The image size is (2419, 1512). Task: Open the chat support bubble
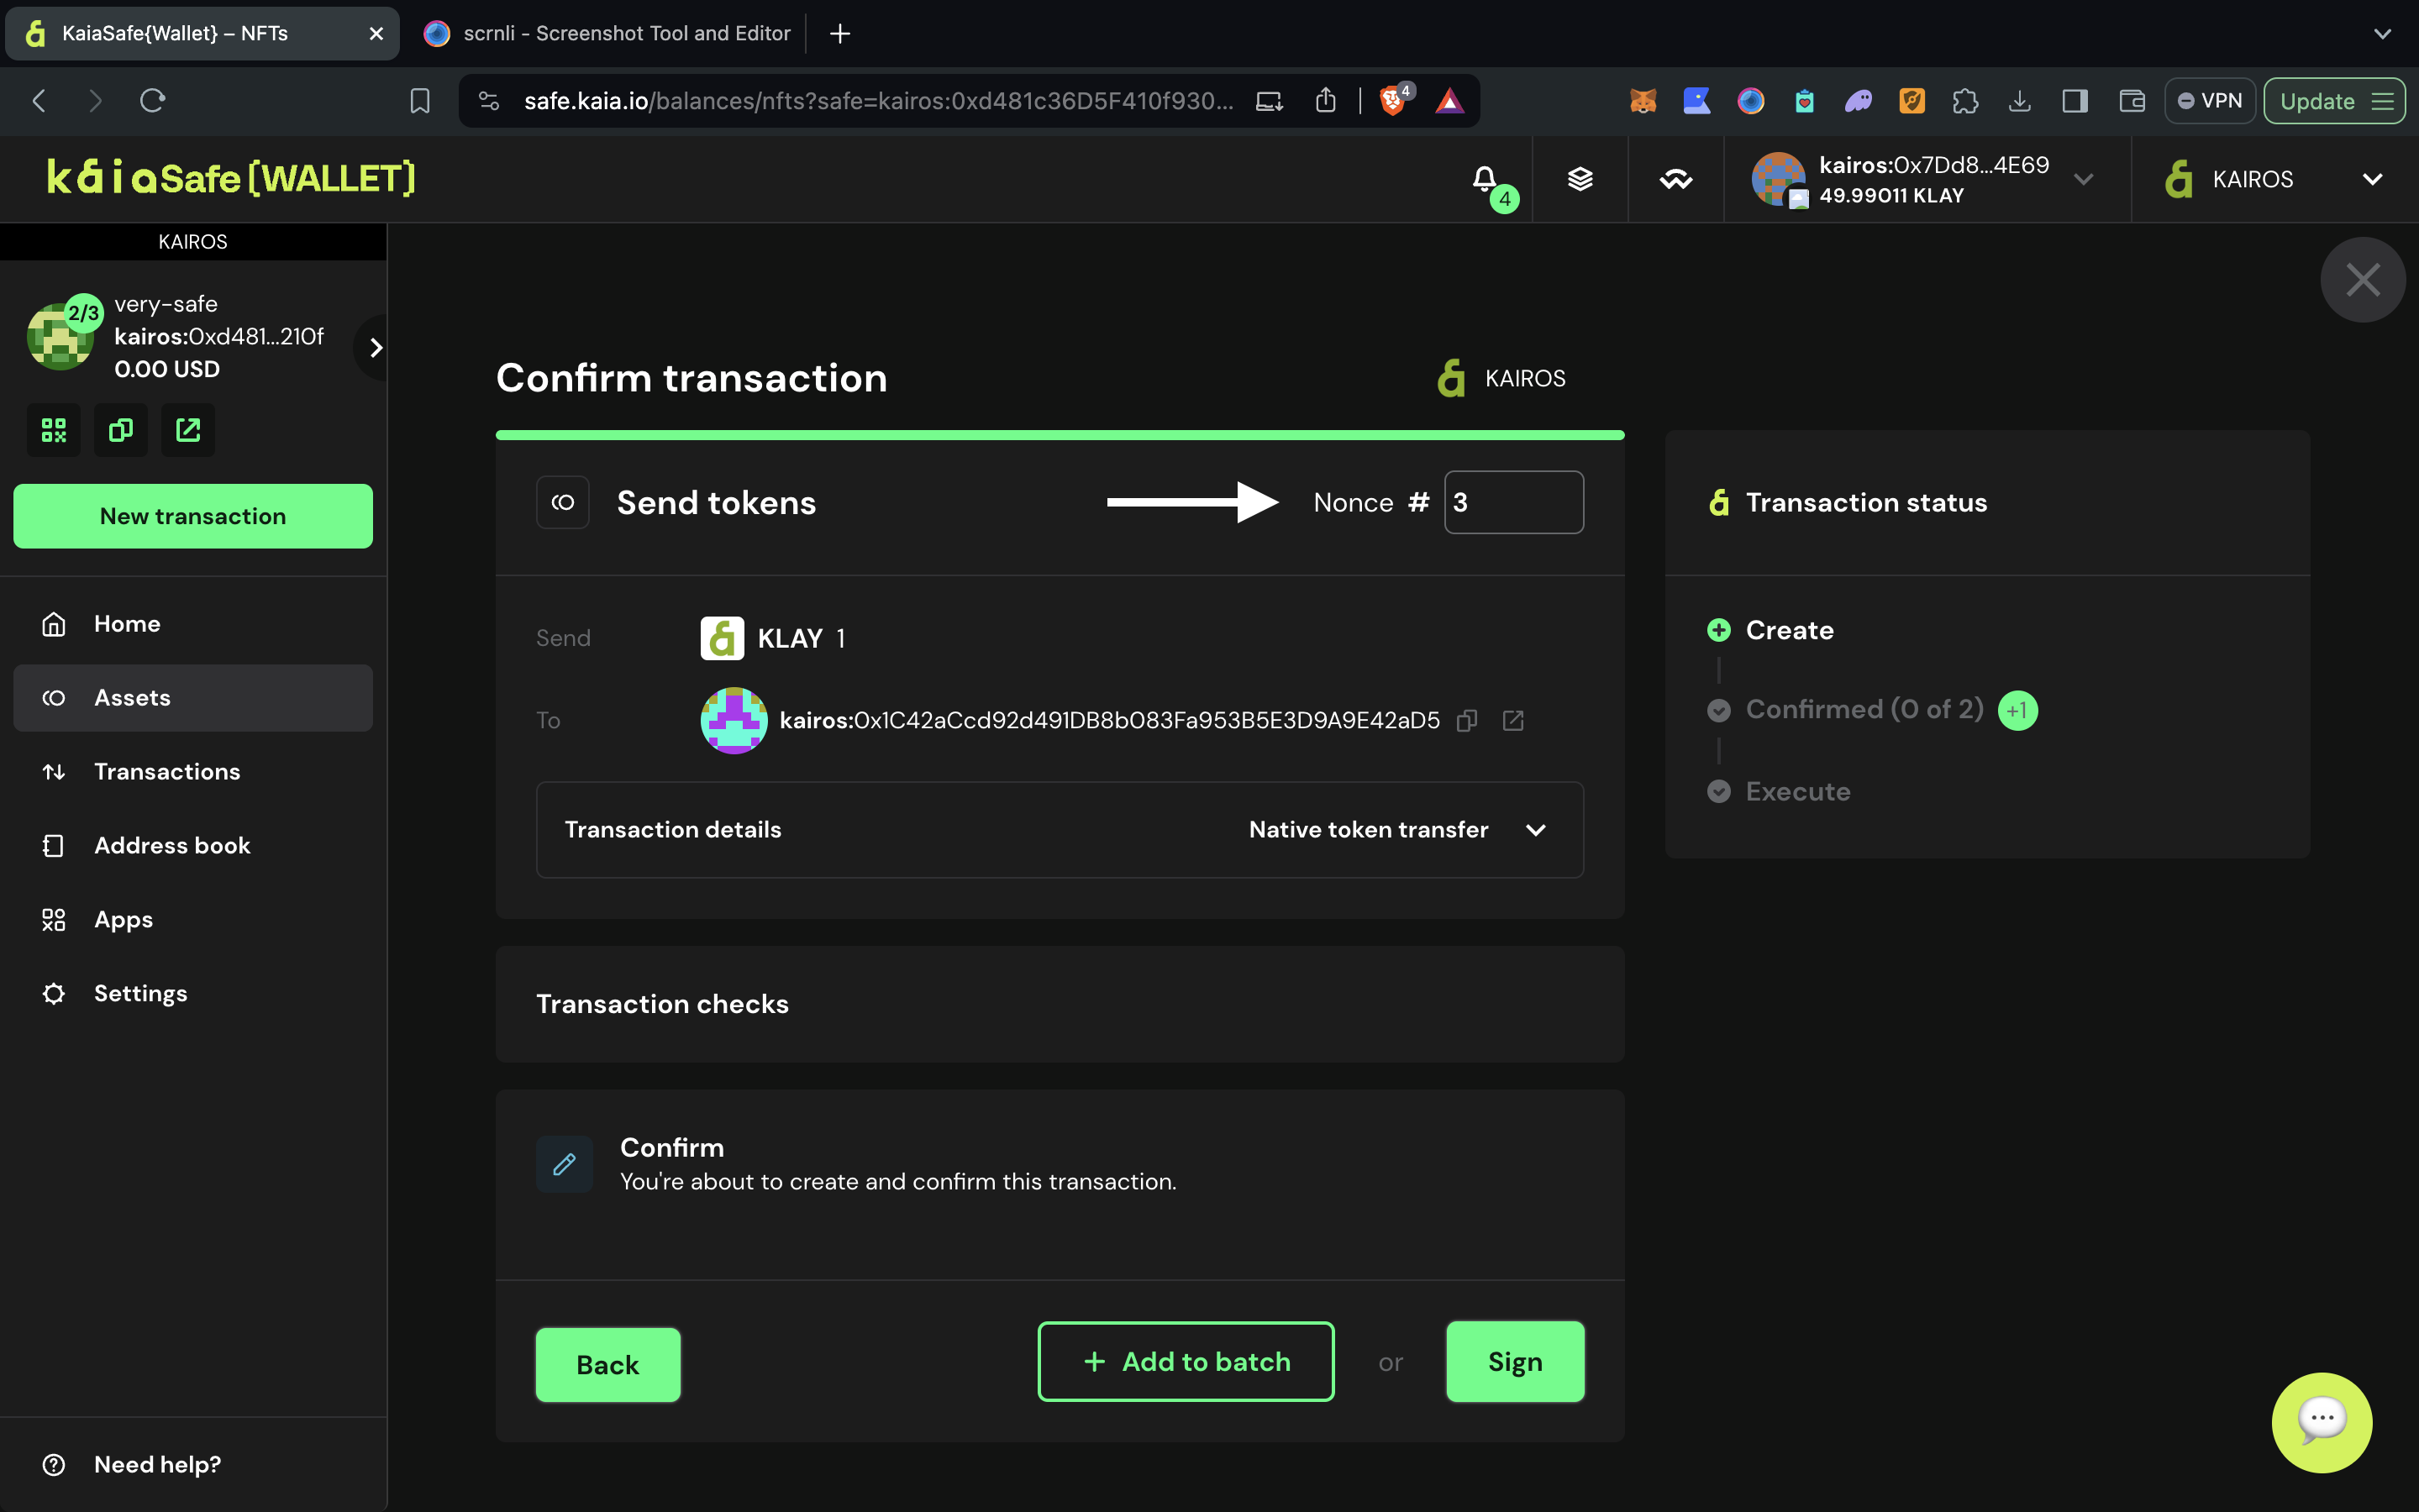point(2321,1421)
